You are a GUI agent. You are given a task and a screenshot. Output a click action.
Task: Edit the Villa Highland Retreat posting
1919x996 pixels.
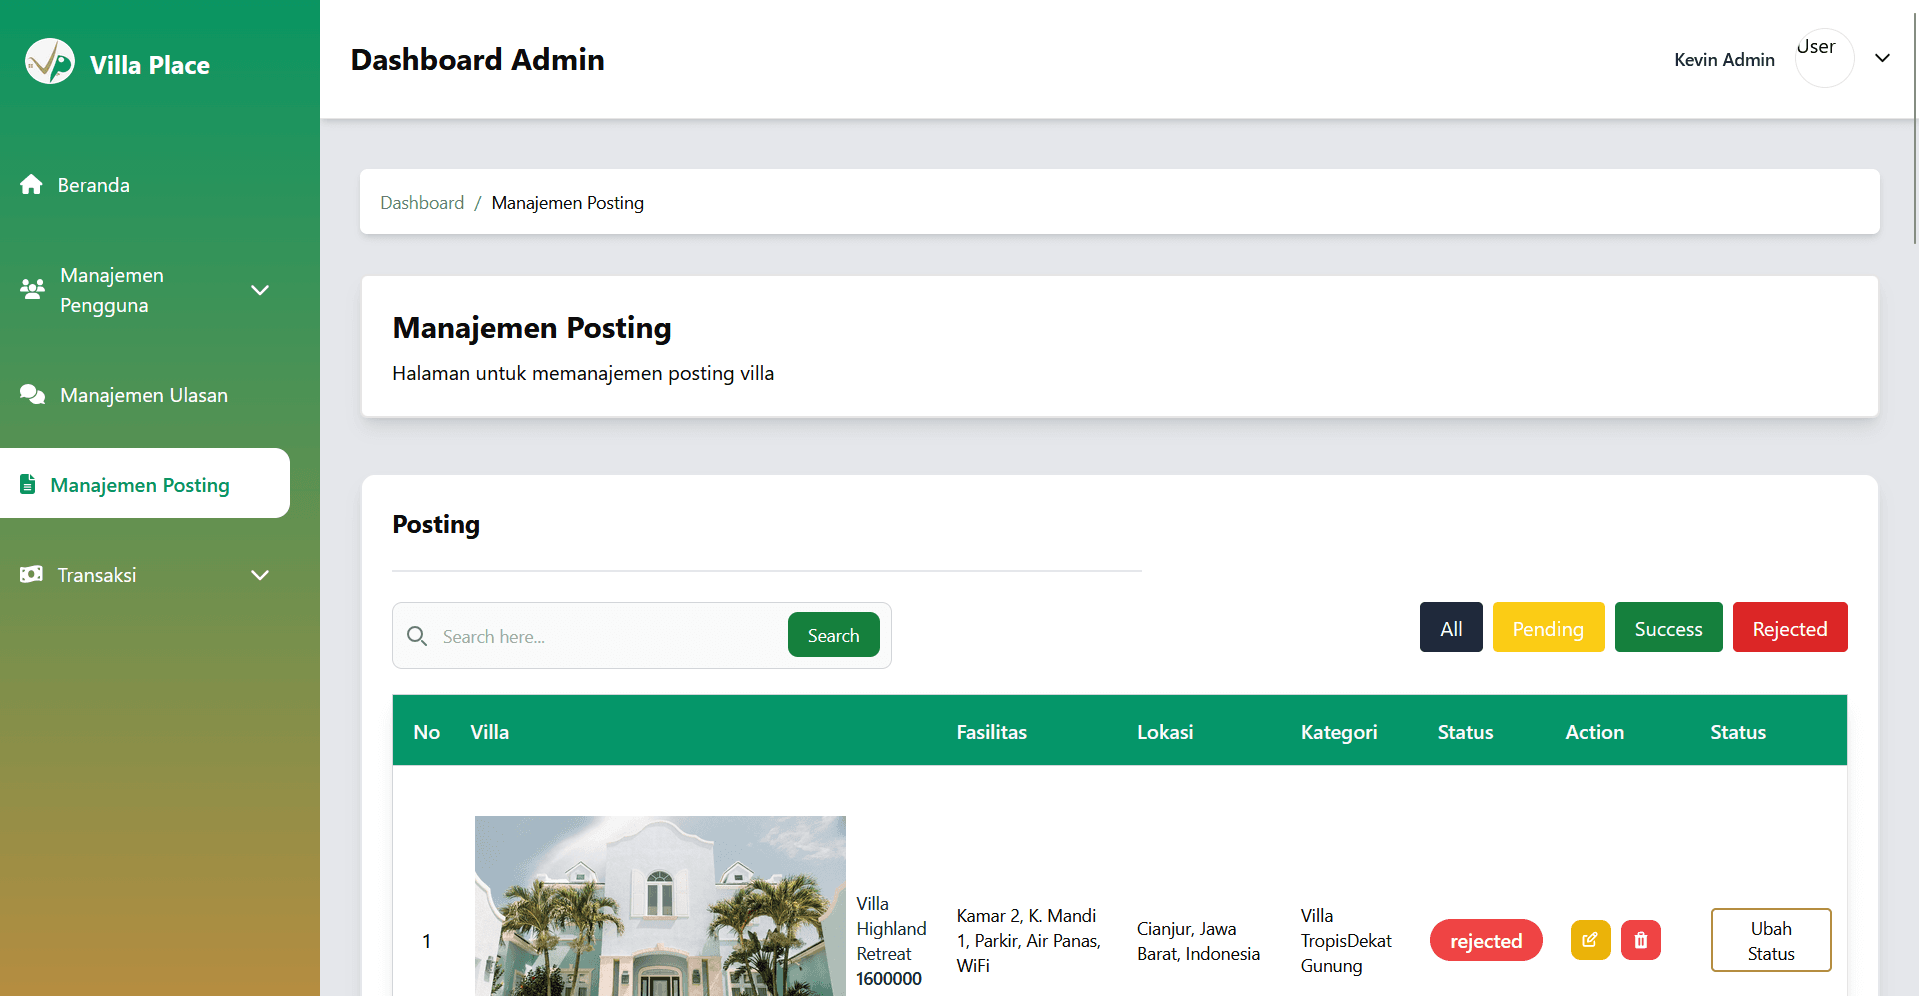click(1590, 940)
